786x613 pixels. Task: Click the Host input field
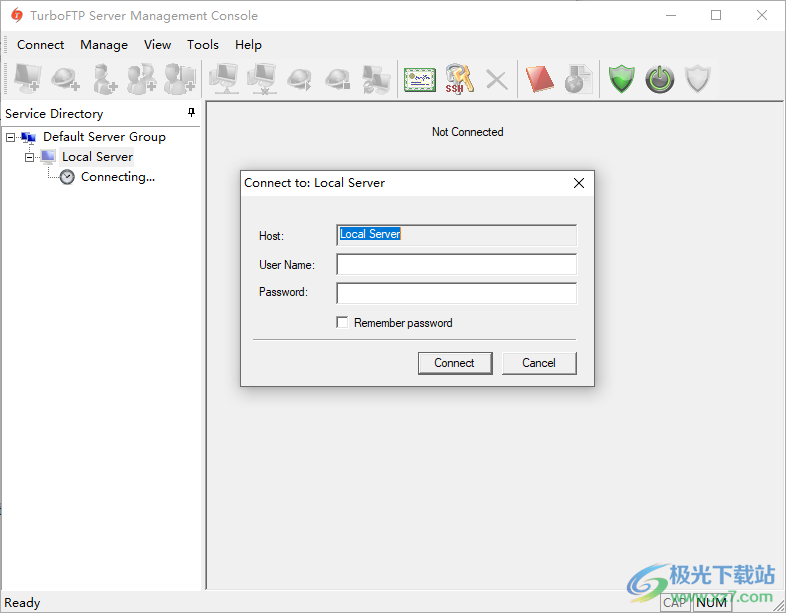click(456, 235)
